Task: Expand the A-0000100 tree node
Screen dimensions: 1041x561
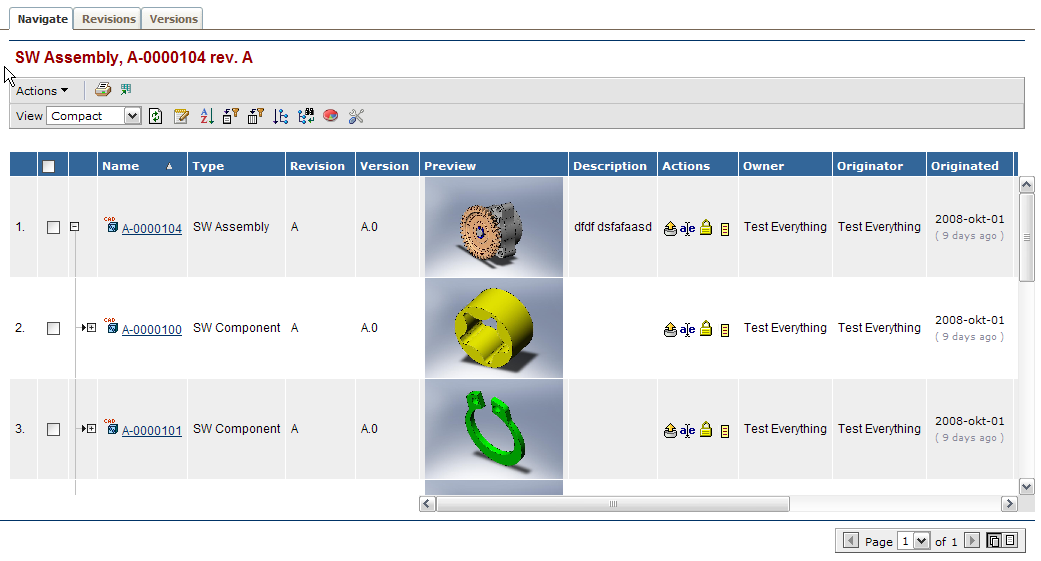Action: (91, 328)
